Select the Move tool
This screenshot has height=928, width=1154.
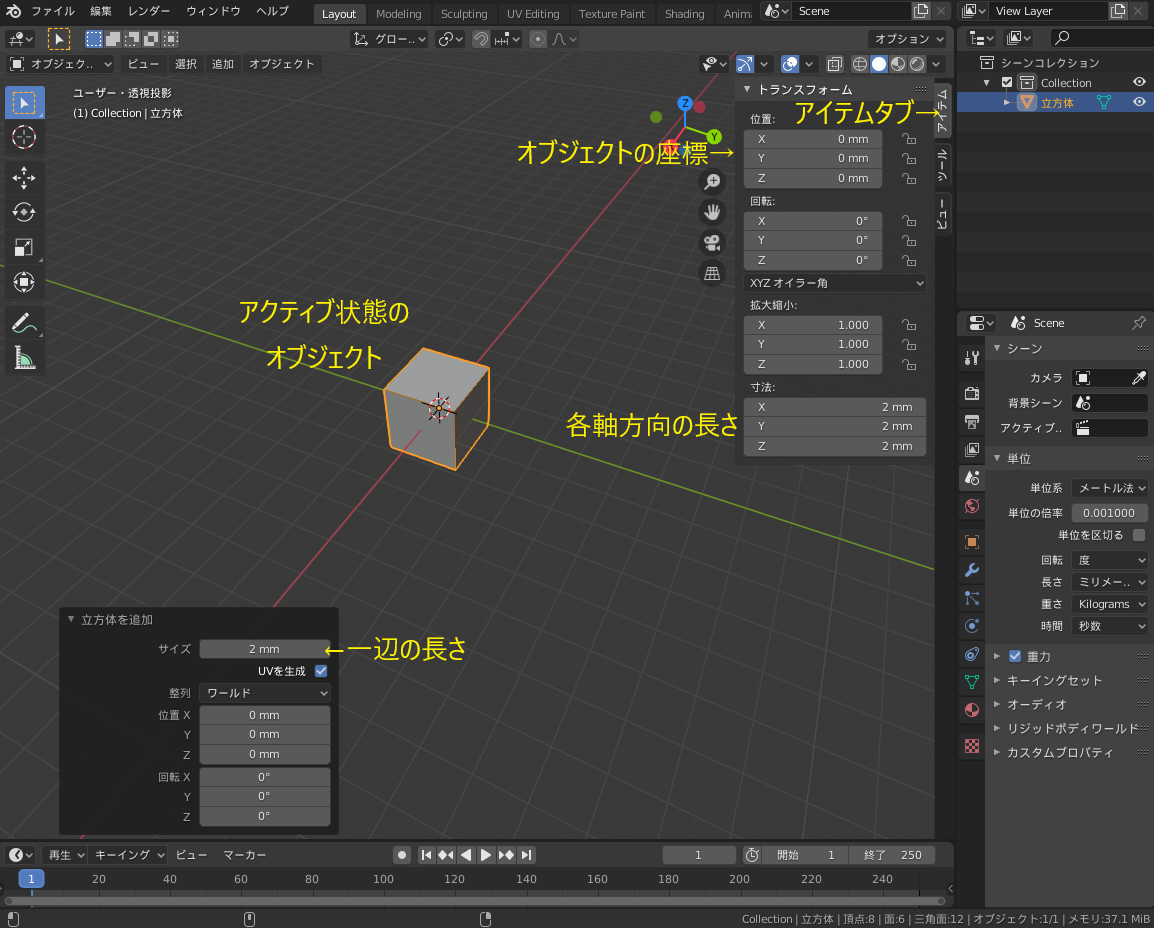tap(24, 177)
